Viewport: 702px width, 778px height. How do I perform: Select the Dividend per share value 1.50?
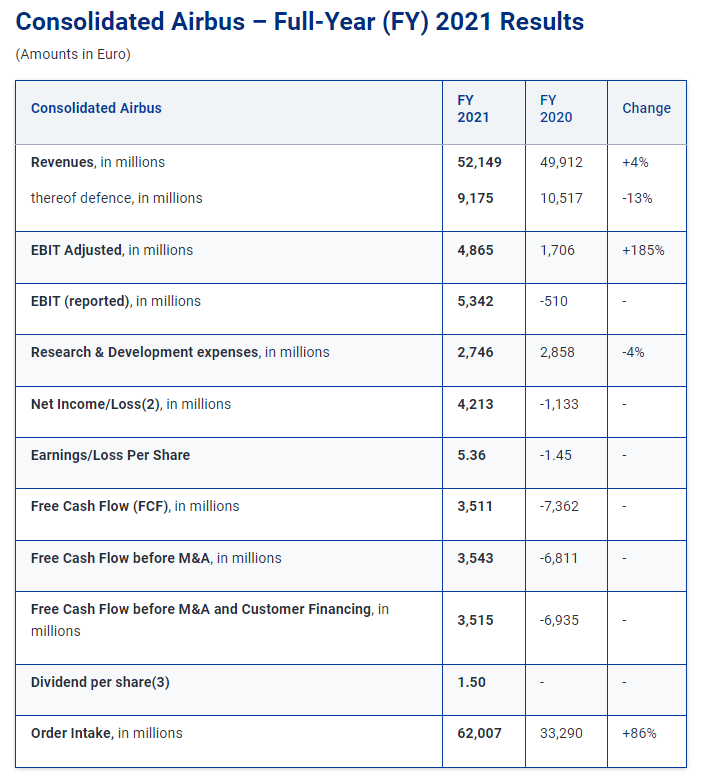click(x=471, y=682)
